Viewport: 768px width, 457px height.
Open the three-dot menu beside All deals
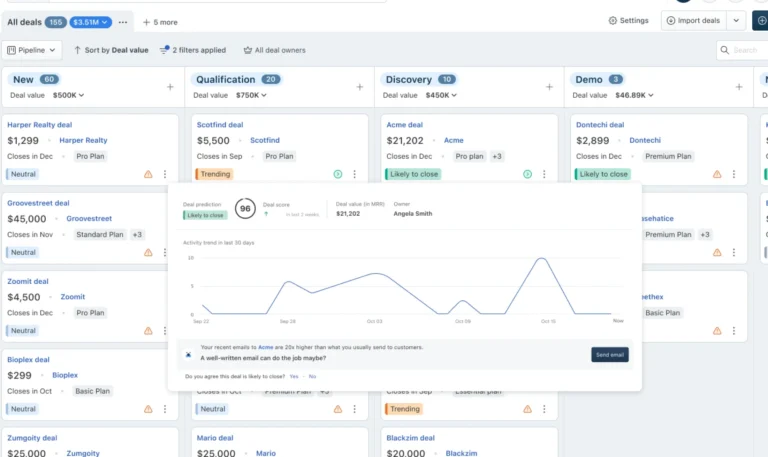tap(123, 22)
